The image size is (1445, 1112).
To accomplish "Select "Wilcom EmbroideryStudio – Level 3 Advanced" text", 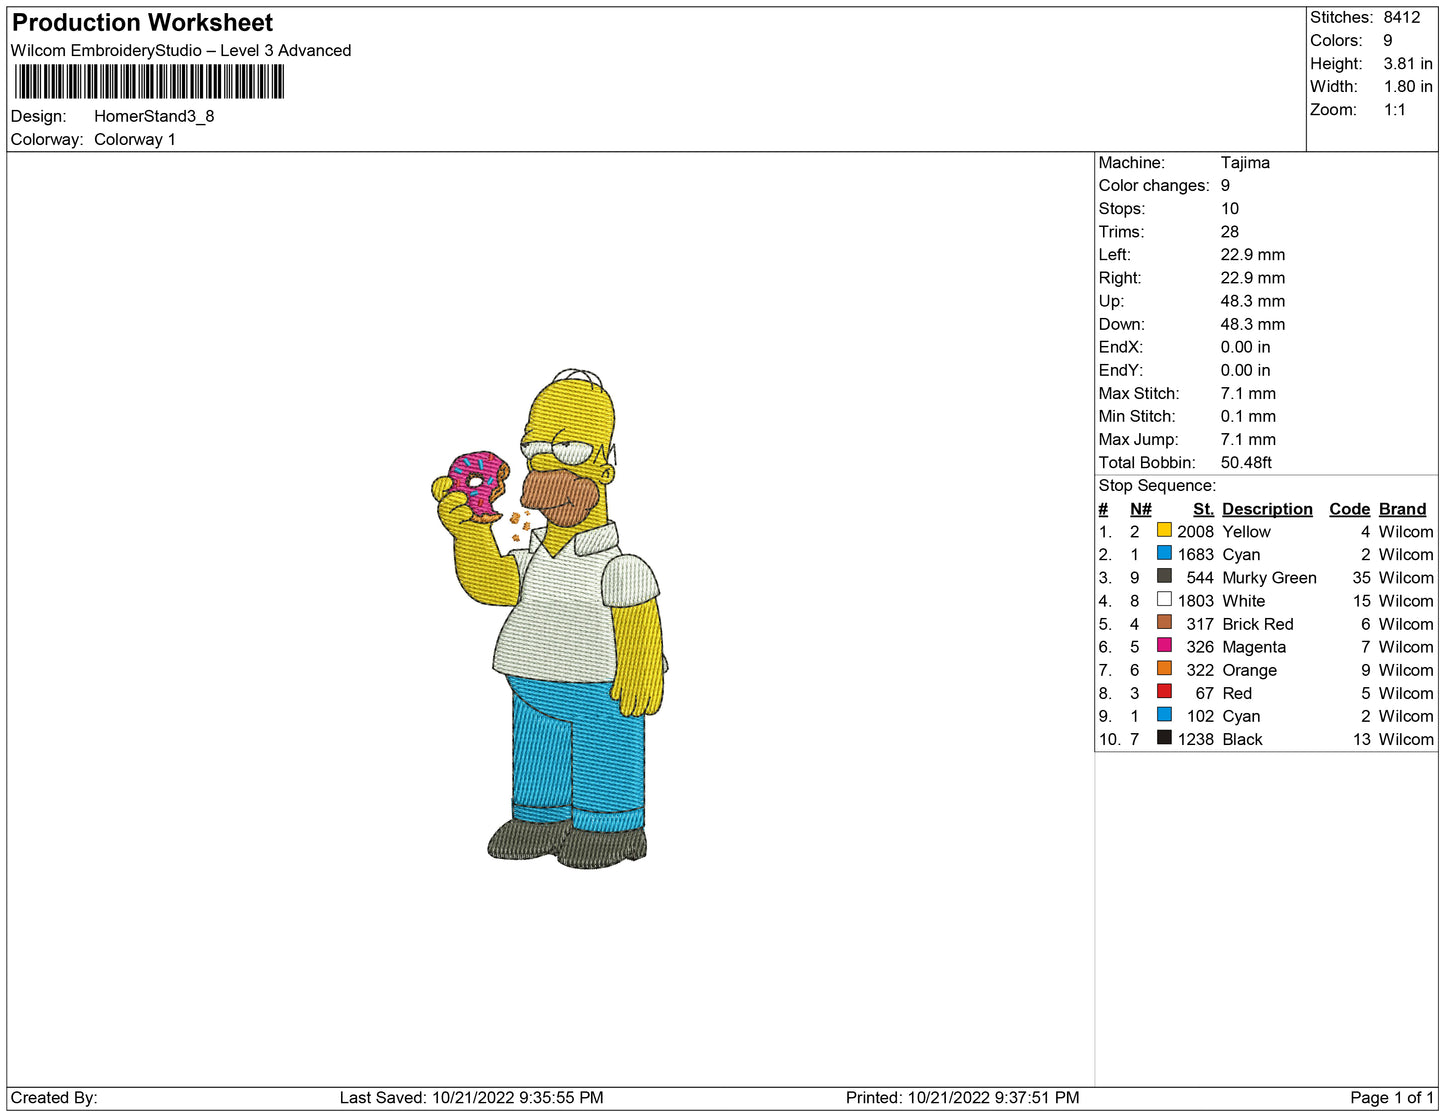I will tap(181, 51).
